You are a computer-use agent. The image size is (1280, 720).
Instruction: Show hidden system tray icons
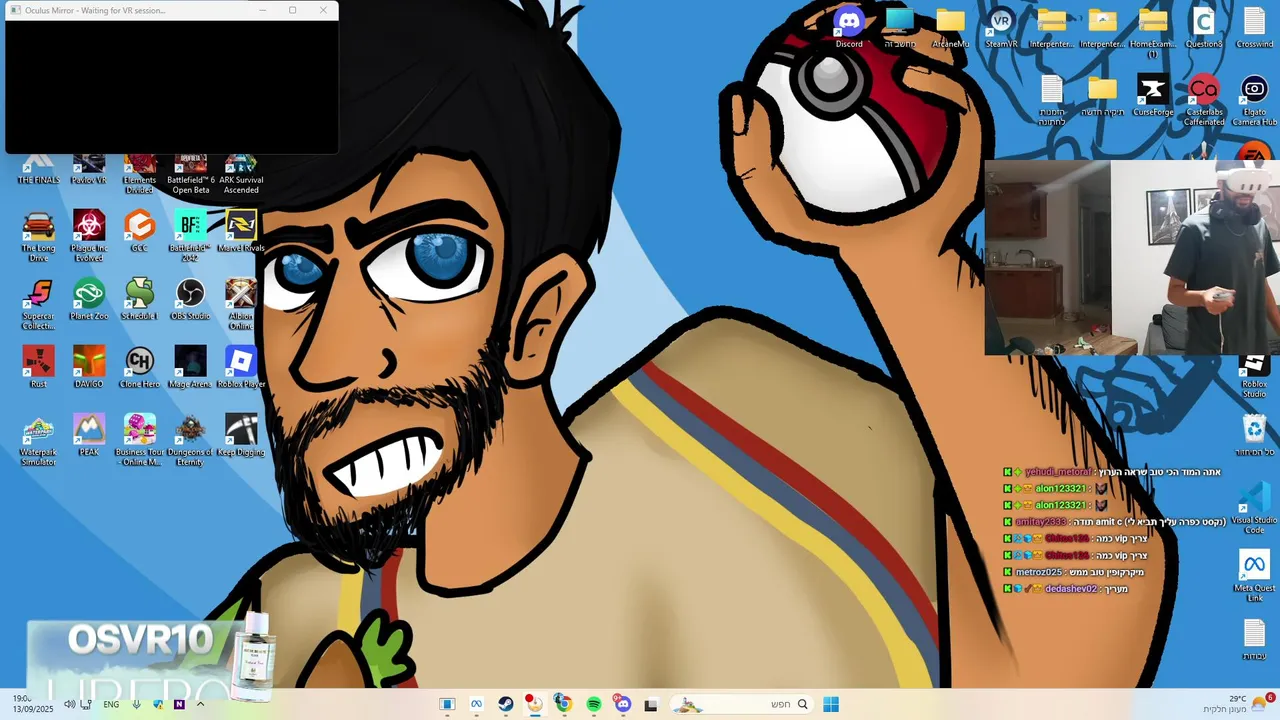click(200, 704)
